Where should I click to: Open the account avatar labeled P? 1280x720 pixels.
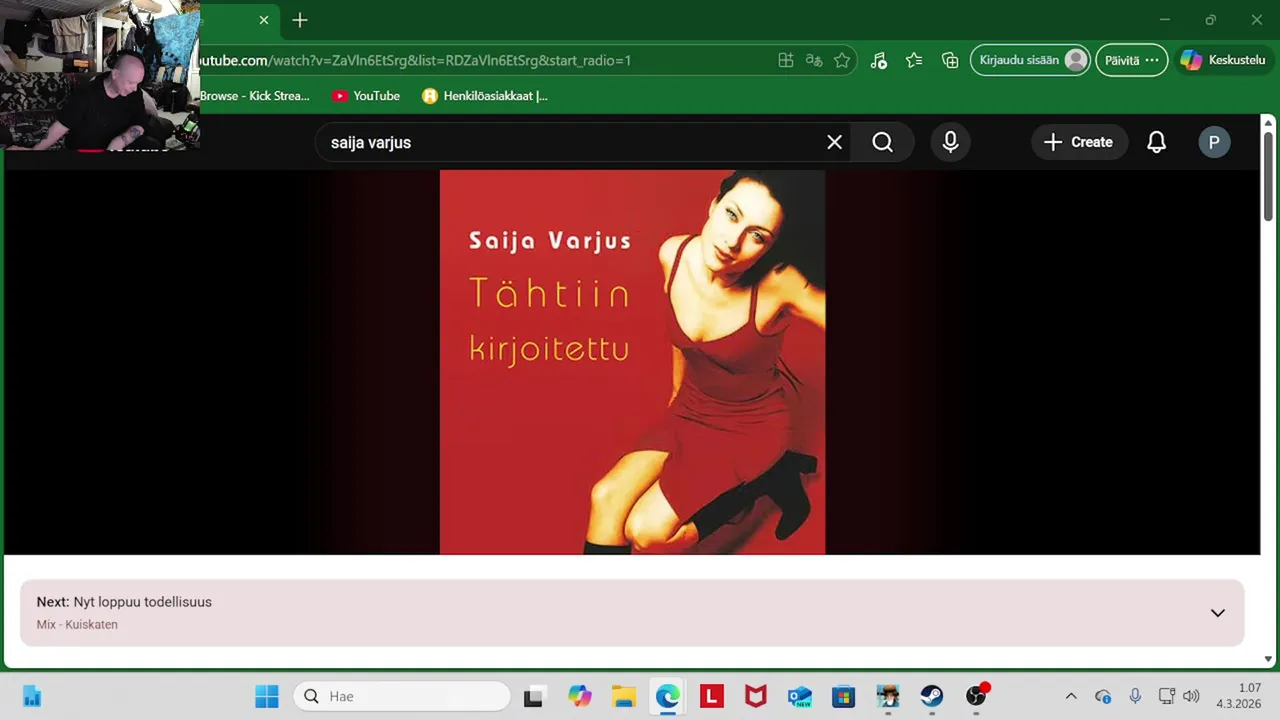click(1214, 142)
